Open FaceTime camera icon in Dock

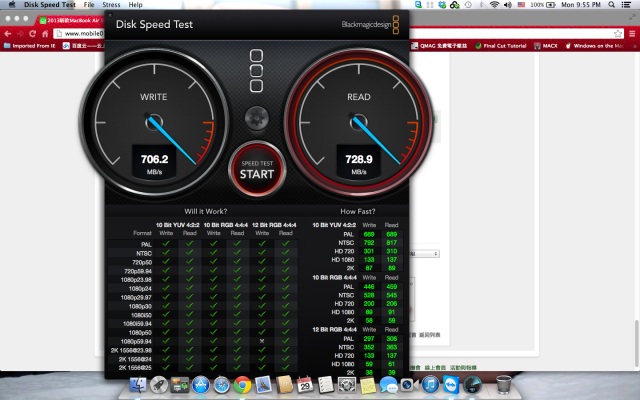pyautogui.click(x=409, y=384)
